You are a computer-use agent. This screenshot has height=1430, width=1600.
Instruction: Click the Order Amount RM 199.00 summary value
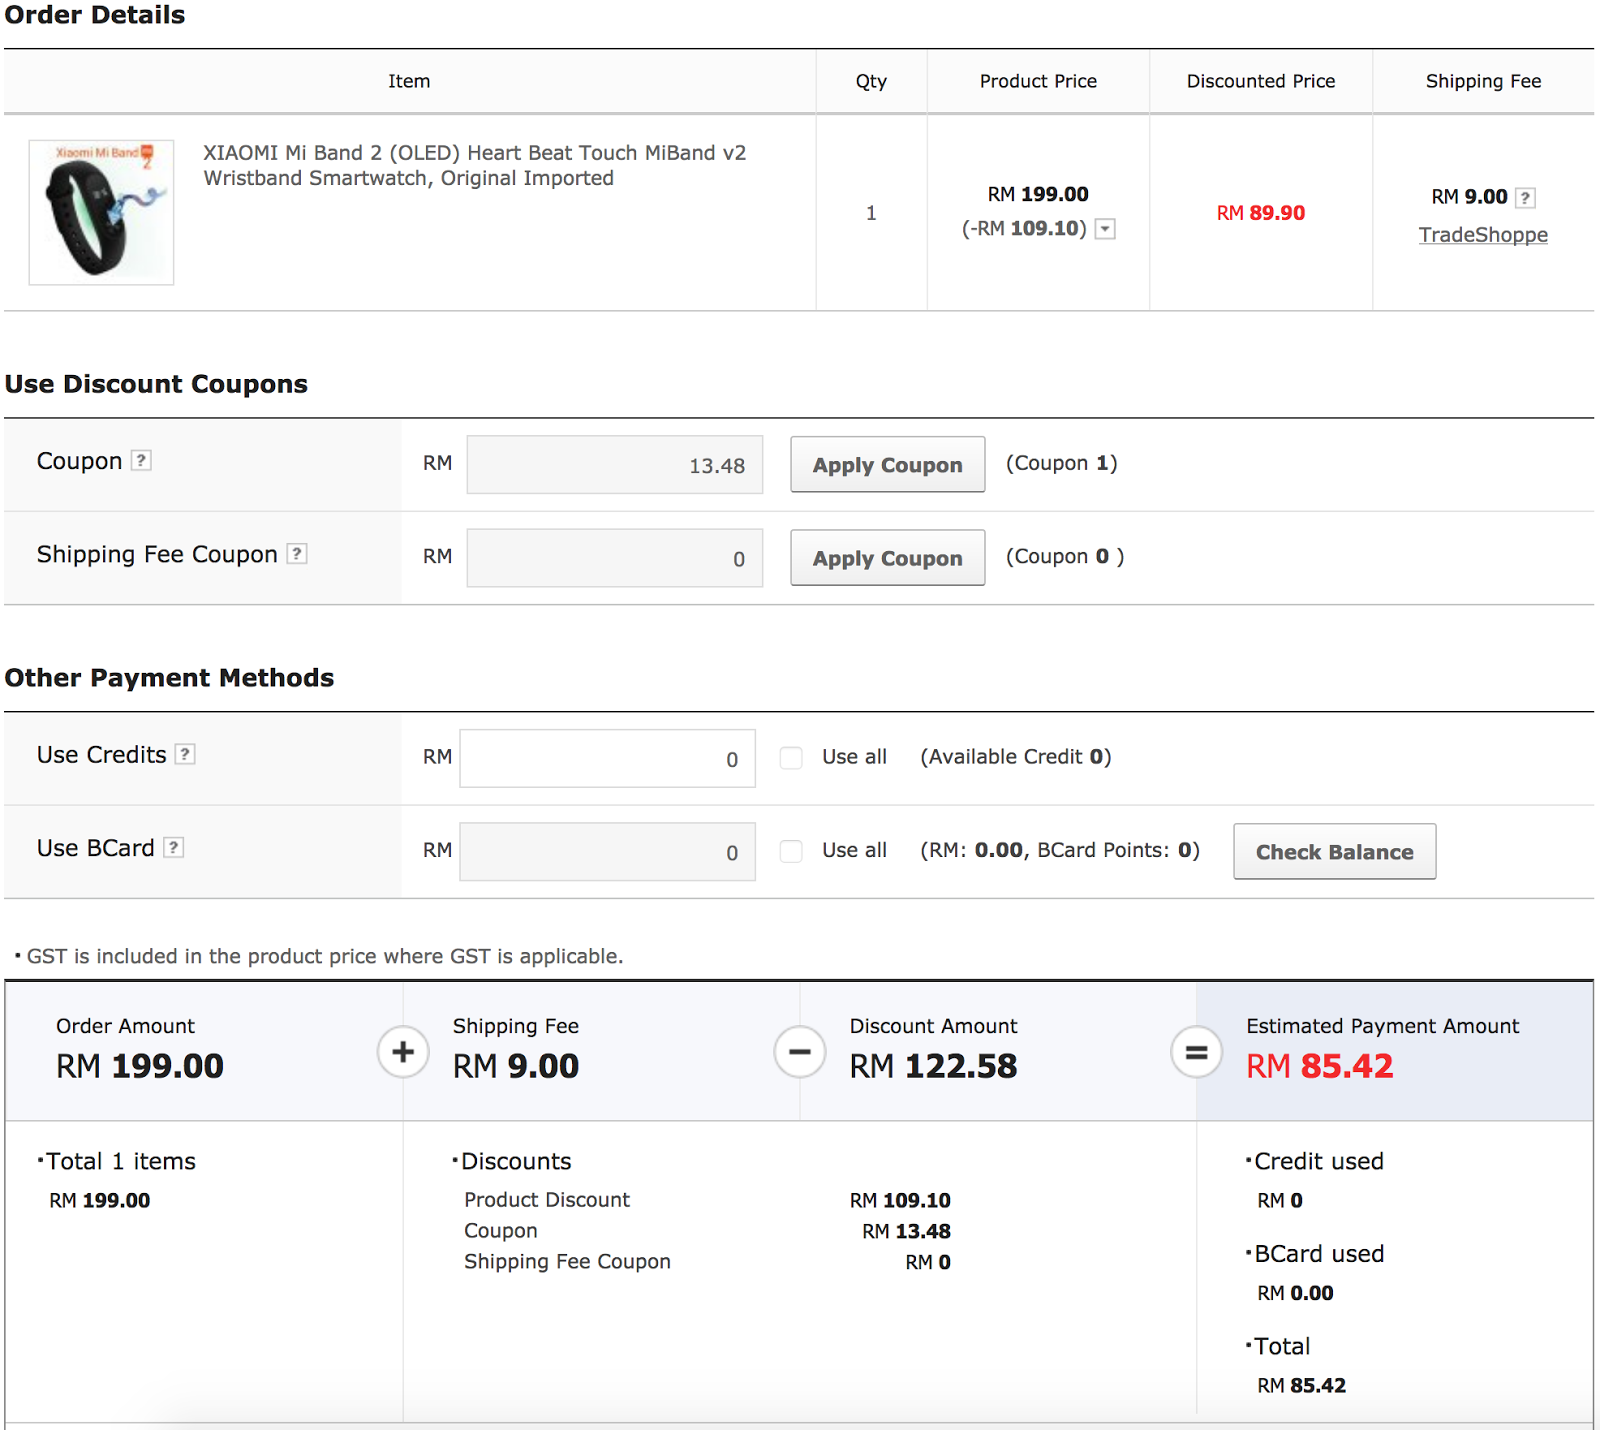[140, 1066]
